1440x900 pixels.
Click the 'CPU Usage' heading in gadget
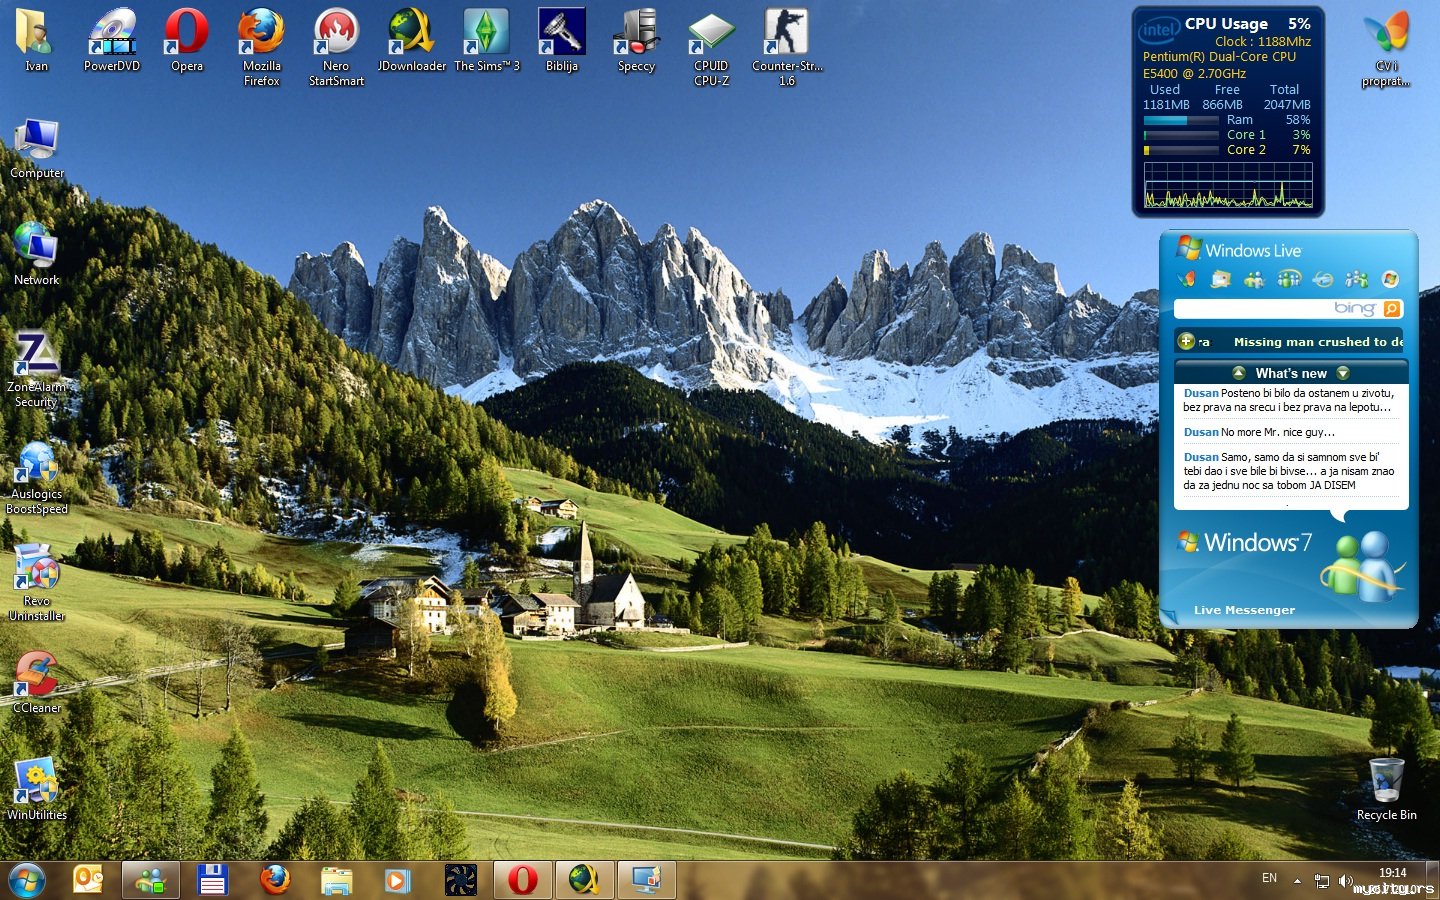tap(1226, 24)
